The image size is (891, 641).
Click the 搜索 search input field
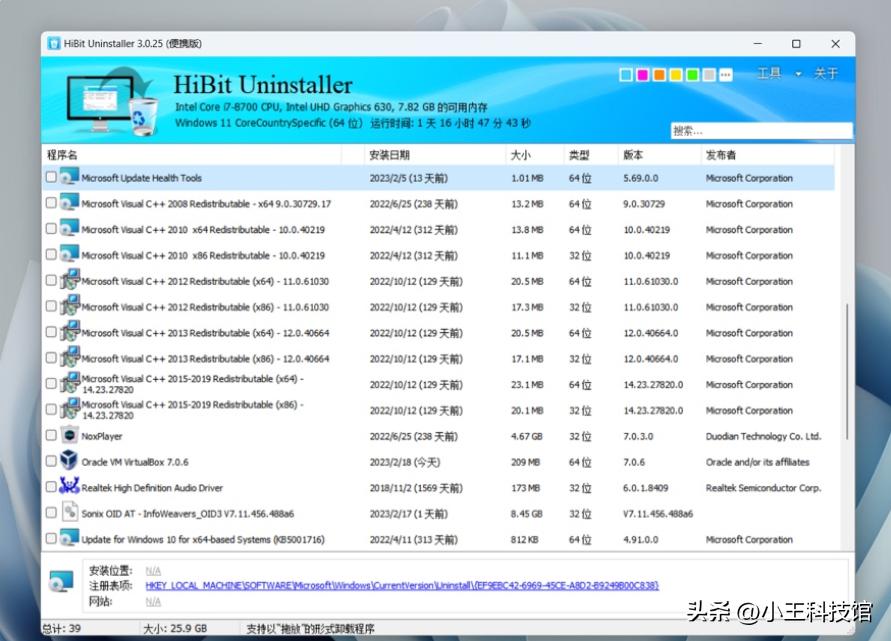click(763, 130)
